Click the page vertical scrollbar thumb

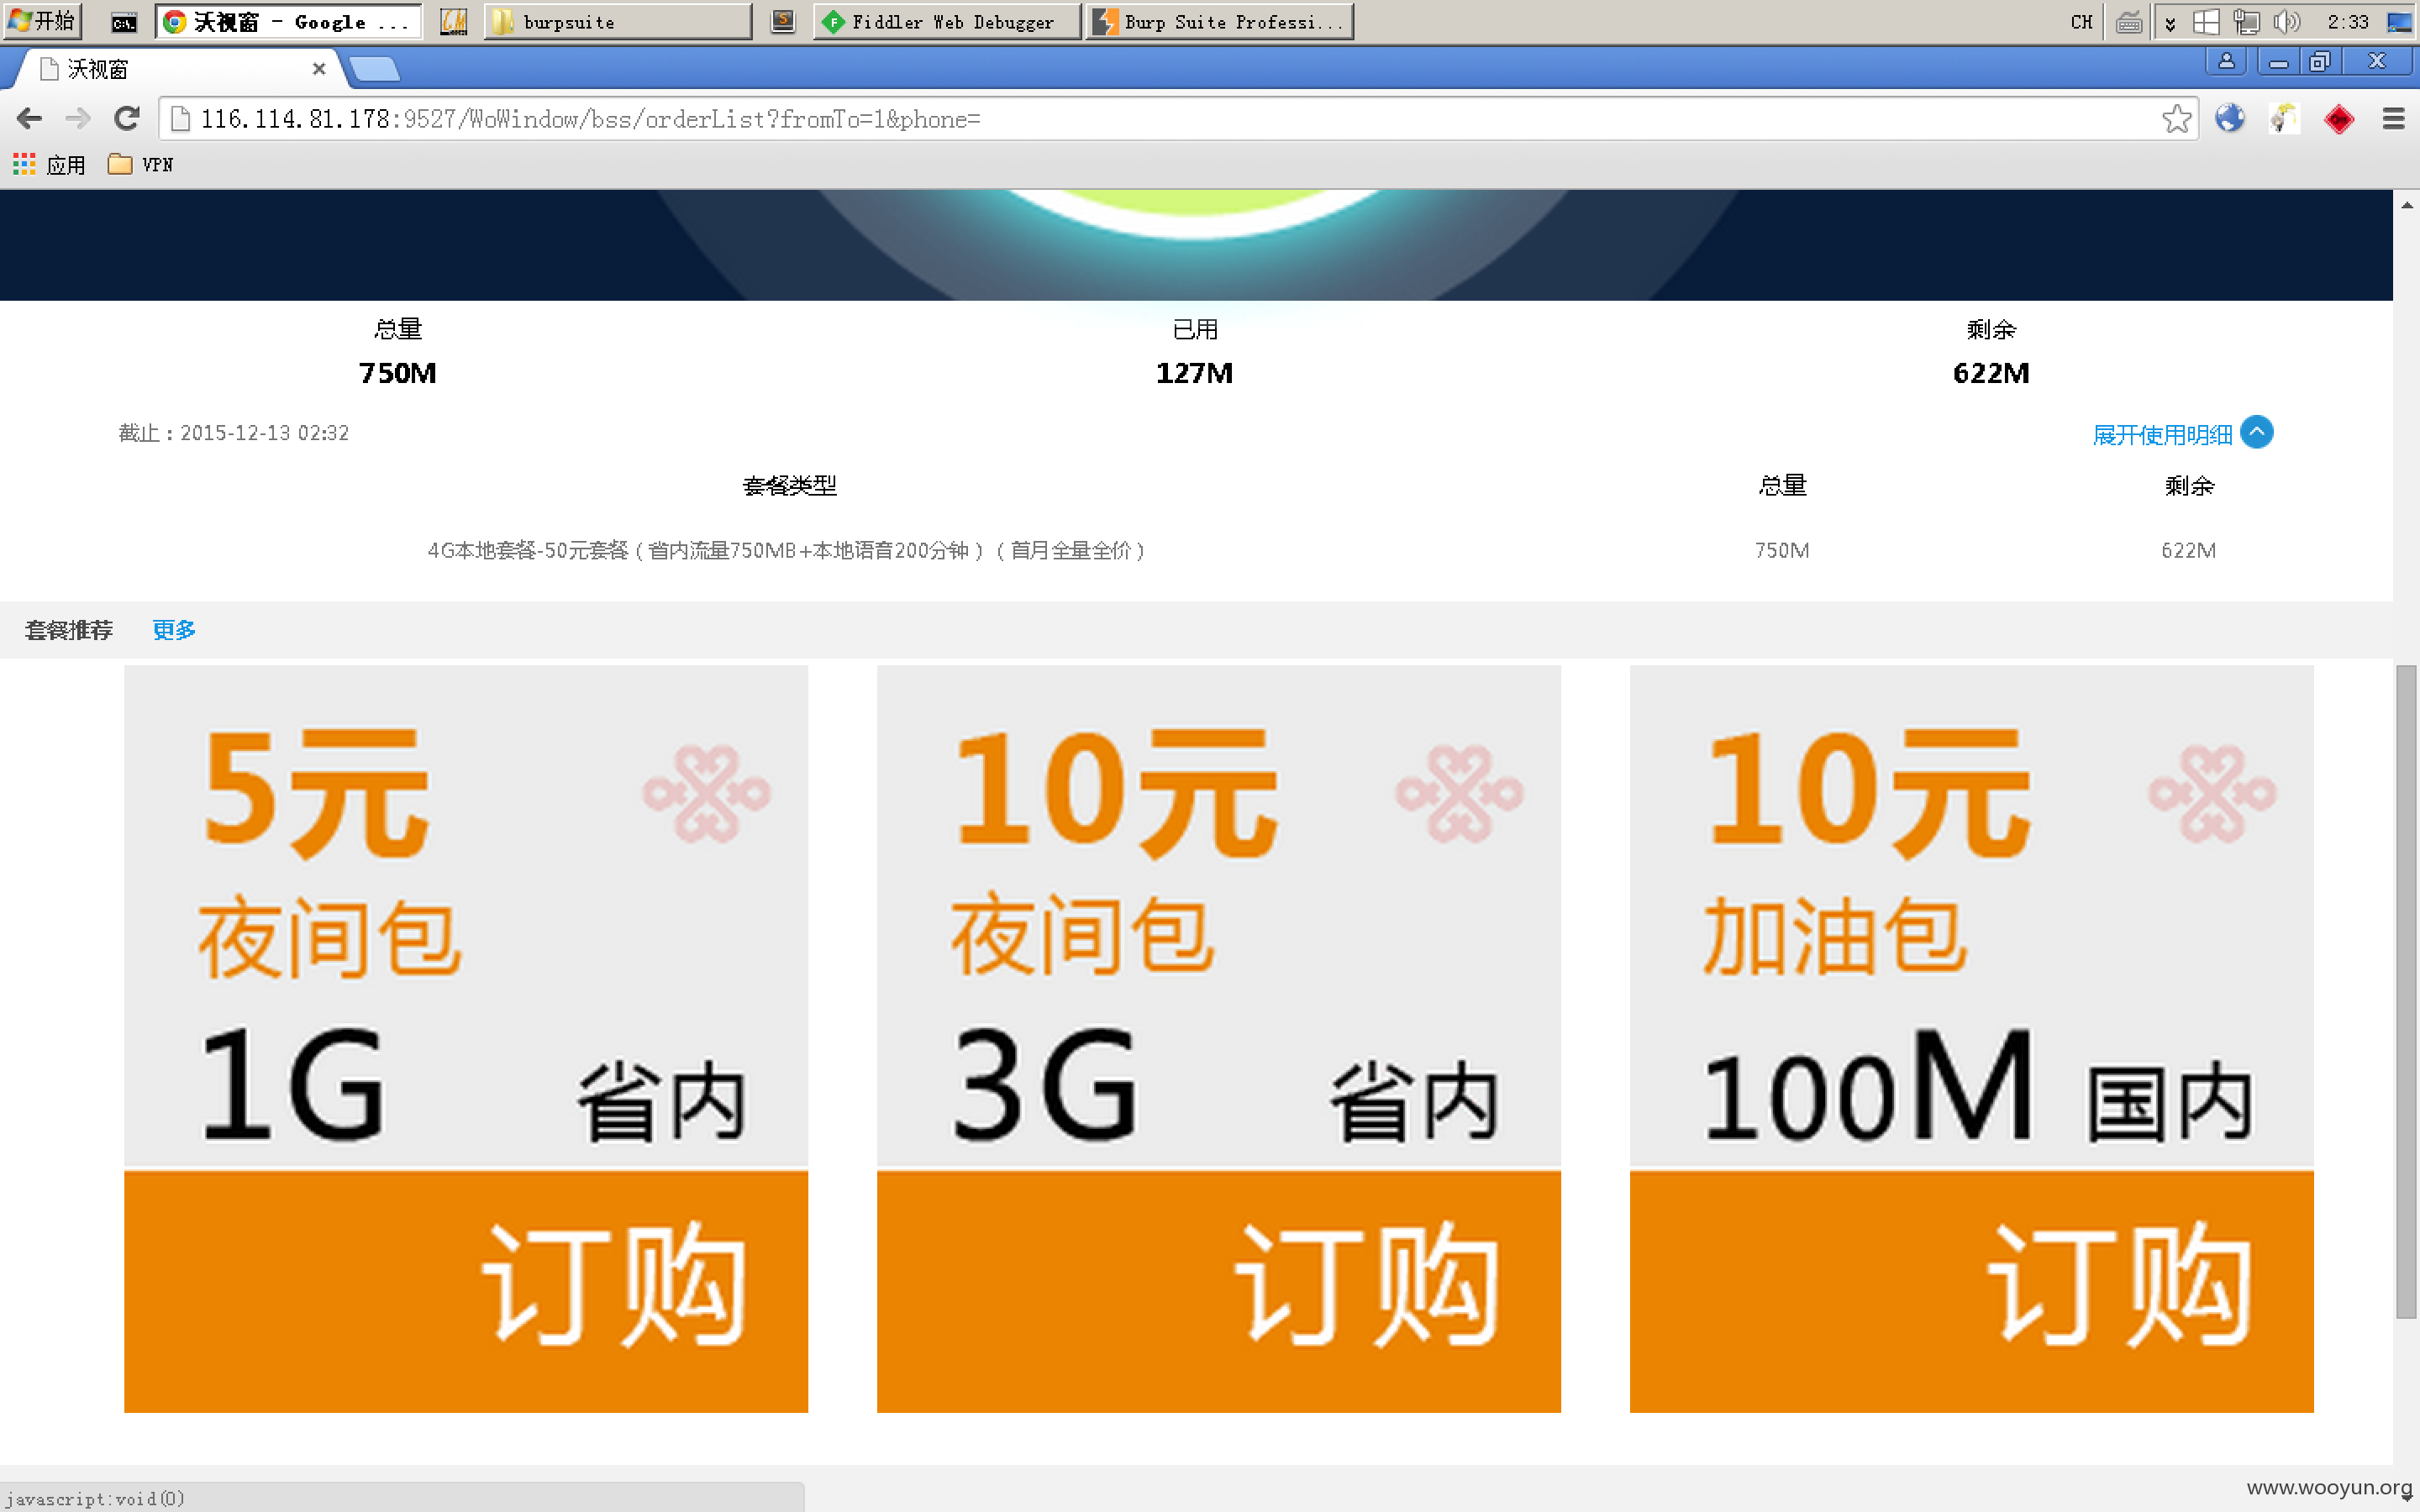tap(2406, 992)
